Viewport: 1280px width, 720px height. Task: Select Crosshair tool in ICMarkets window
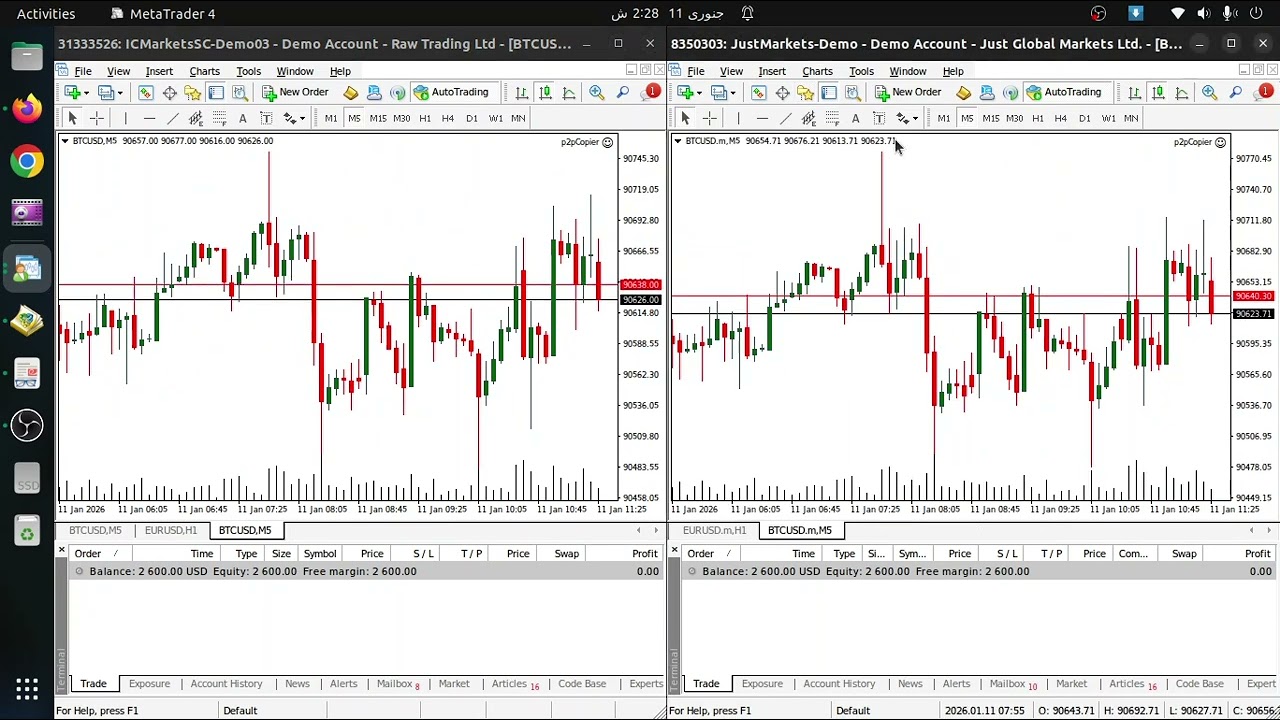[97, 118]
